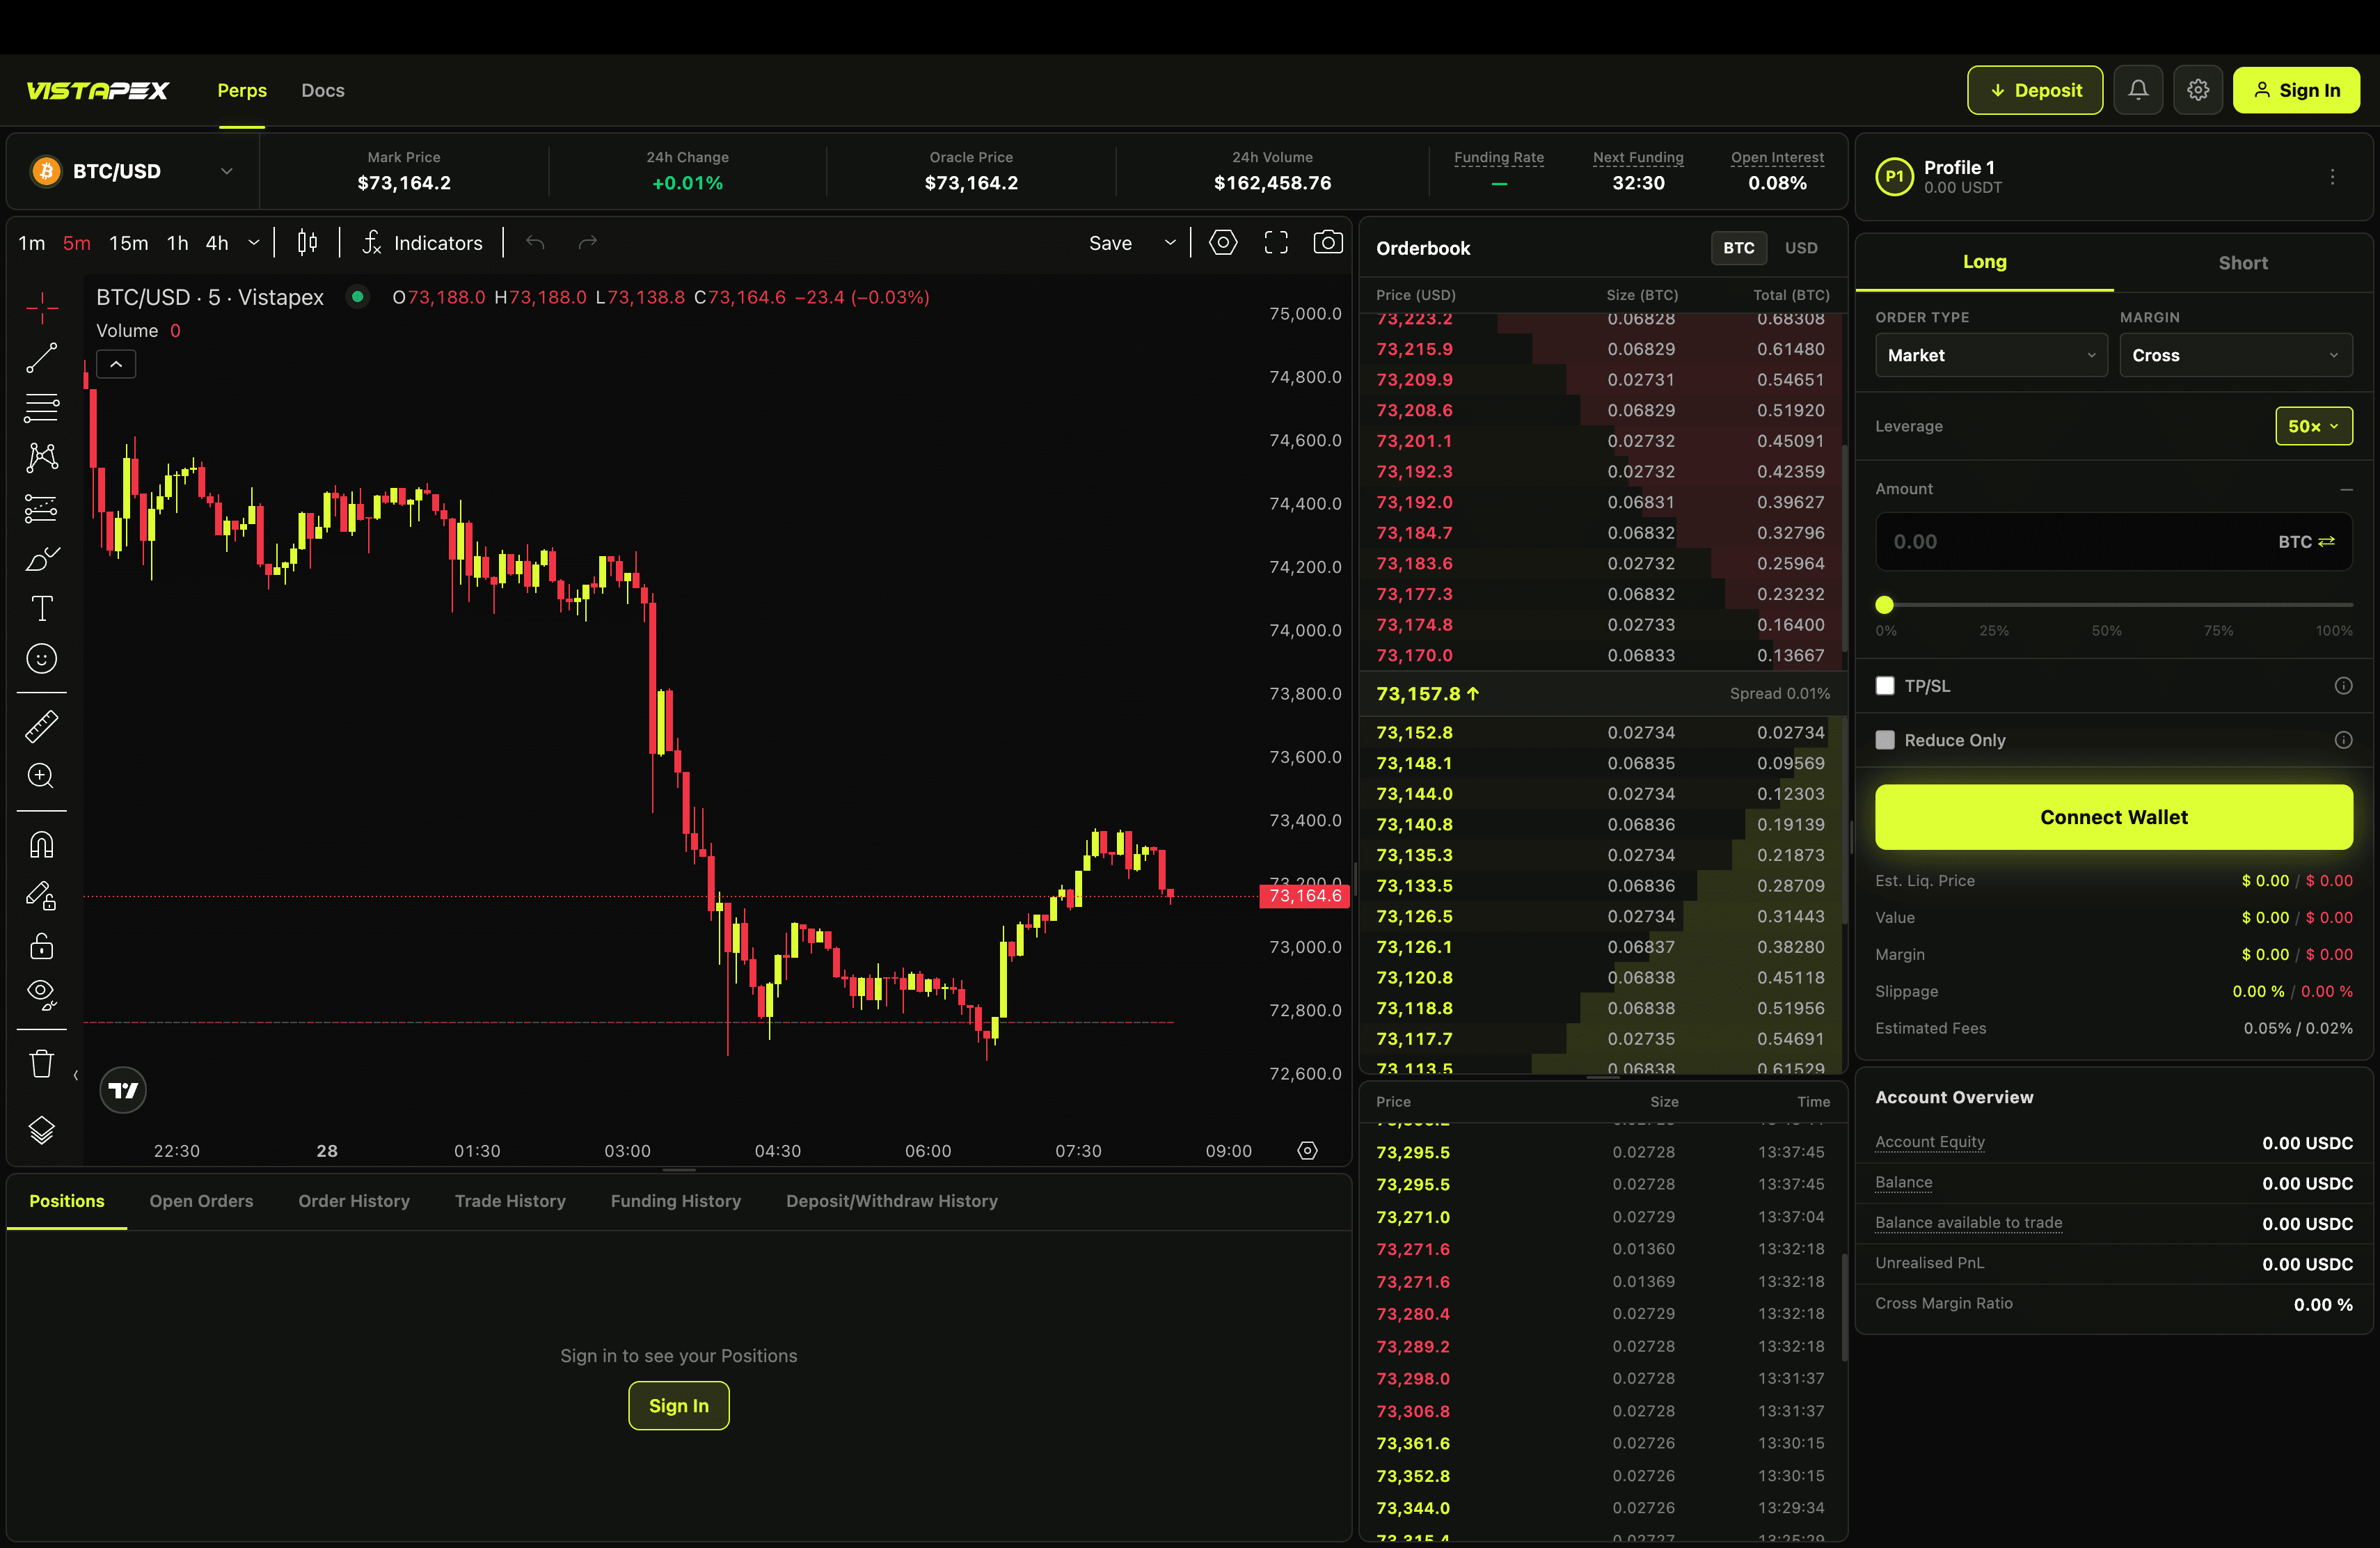Open settings gear in header

coord(2198,90)
